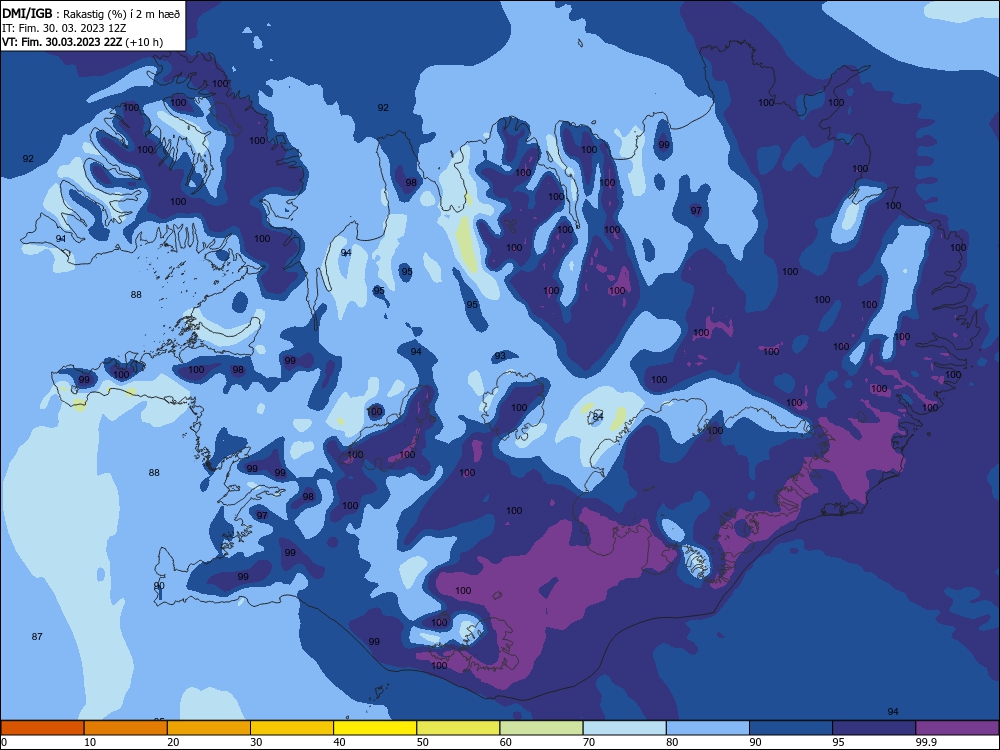The height and width of the screenshot is (750, 1000).
Task: Click the dark blue 90–95 legend swatch
Action: 791,728
